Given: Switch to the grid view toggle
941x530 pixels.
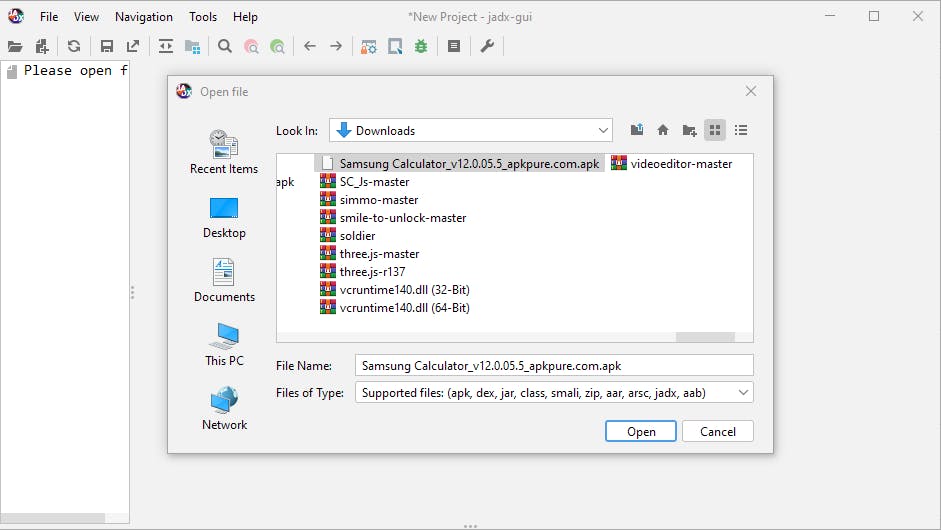Looking at the screenshot, I should 715,130.
